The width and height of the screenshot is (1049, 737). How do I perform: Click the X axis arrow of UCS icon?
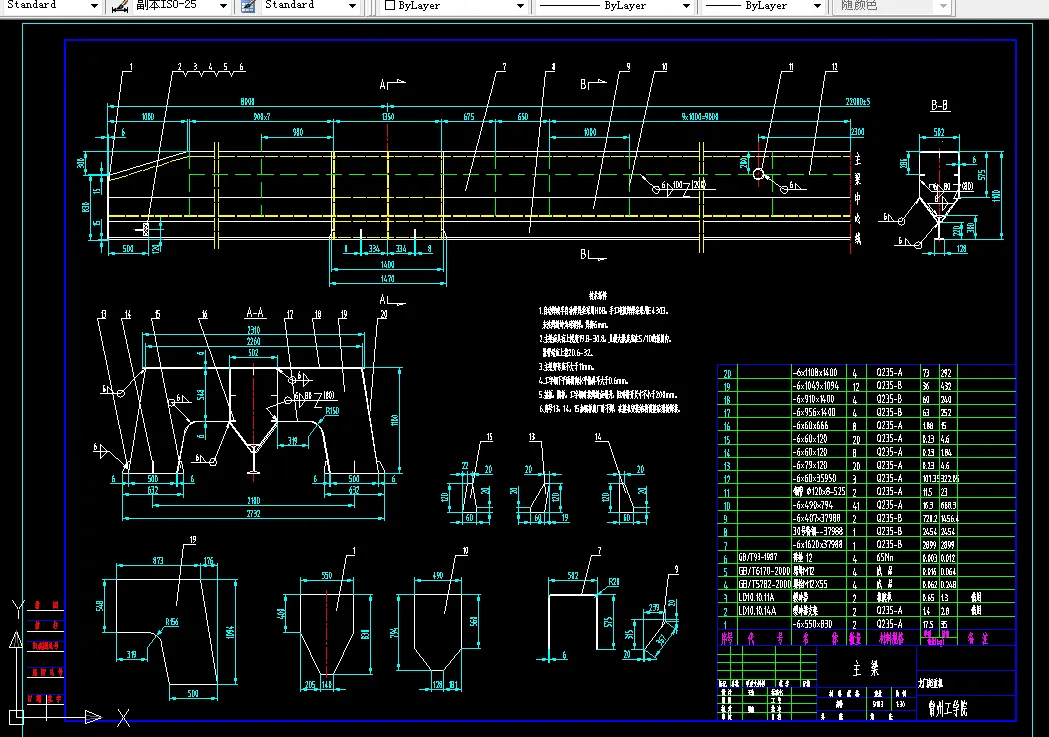[93, 718]
